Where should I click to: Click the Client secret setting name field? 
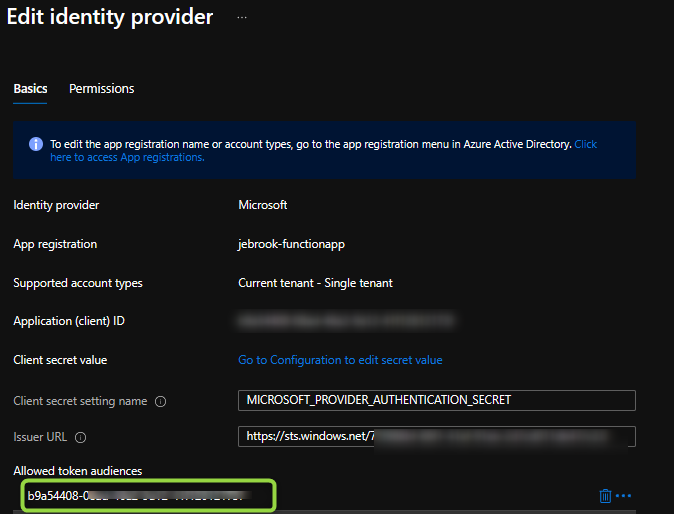click(x=437, y=400)
